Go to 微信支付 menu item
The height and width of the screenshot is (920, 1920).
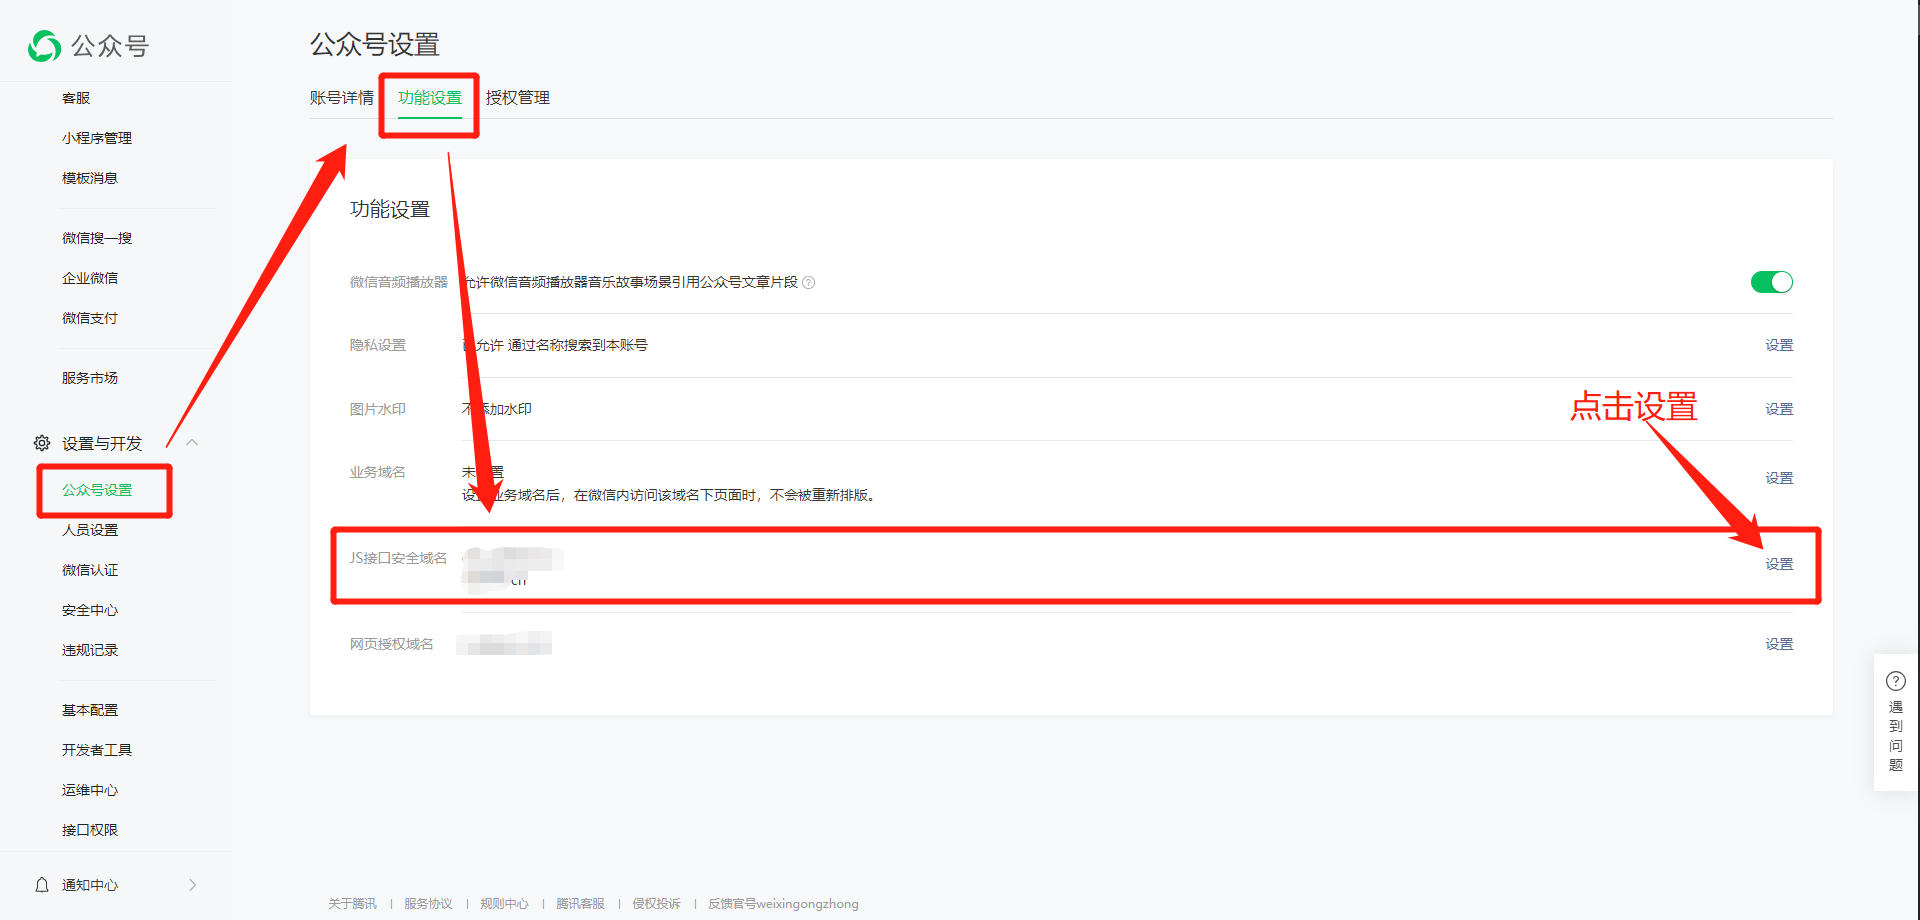[90, 318]
